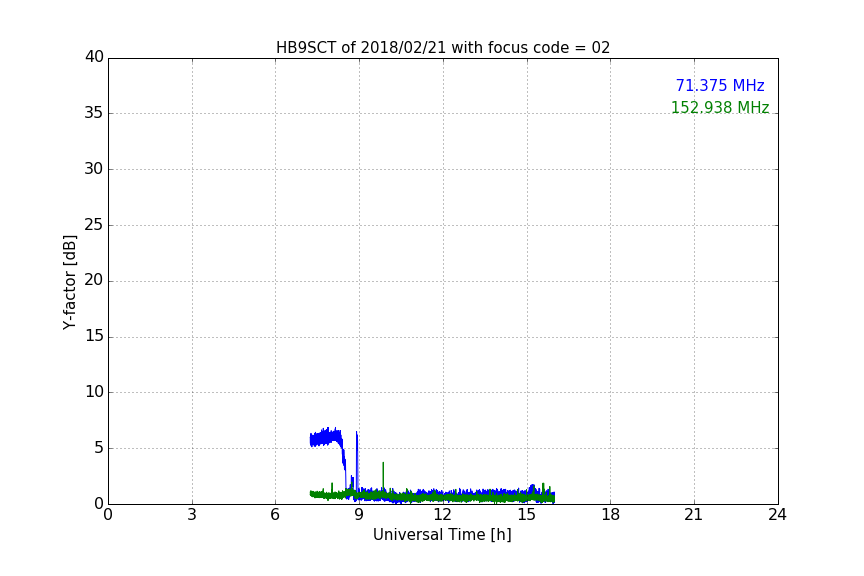Click the x-axis tick label 3
The image size is (864, 576).
pyautogui.click(x=192, y=515)
